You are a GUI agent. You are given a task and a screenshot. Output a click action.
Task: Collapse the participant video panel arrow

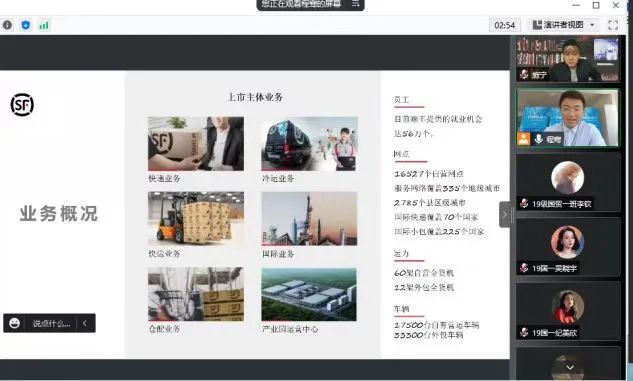click(x=504, y=214)
